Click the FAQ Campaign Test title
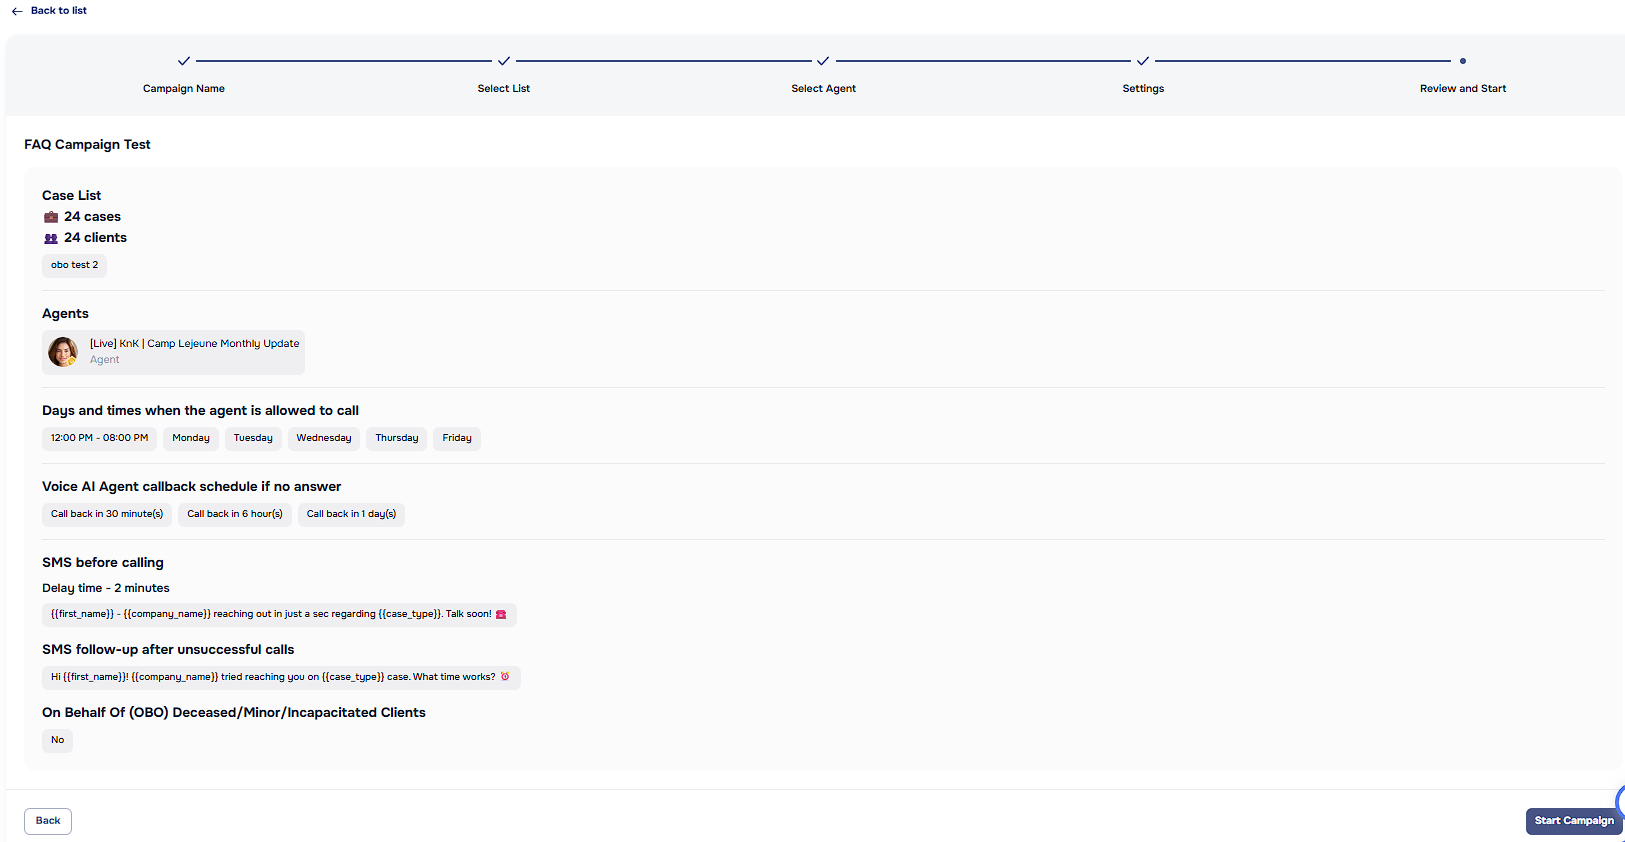 pos(87,144)
